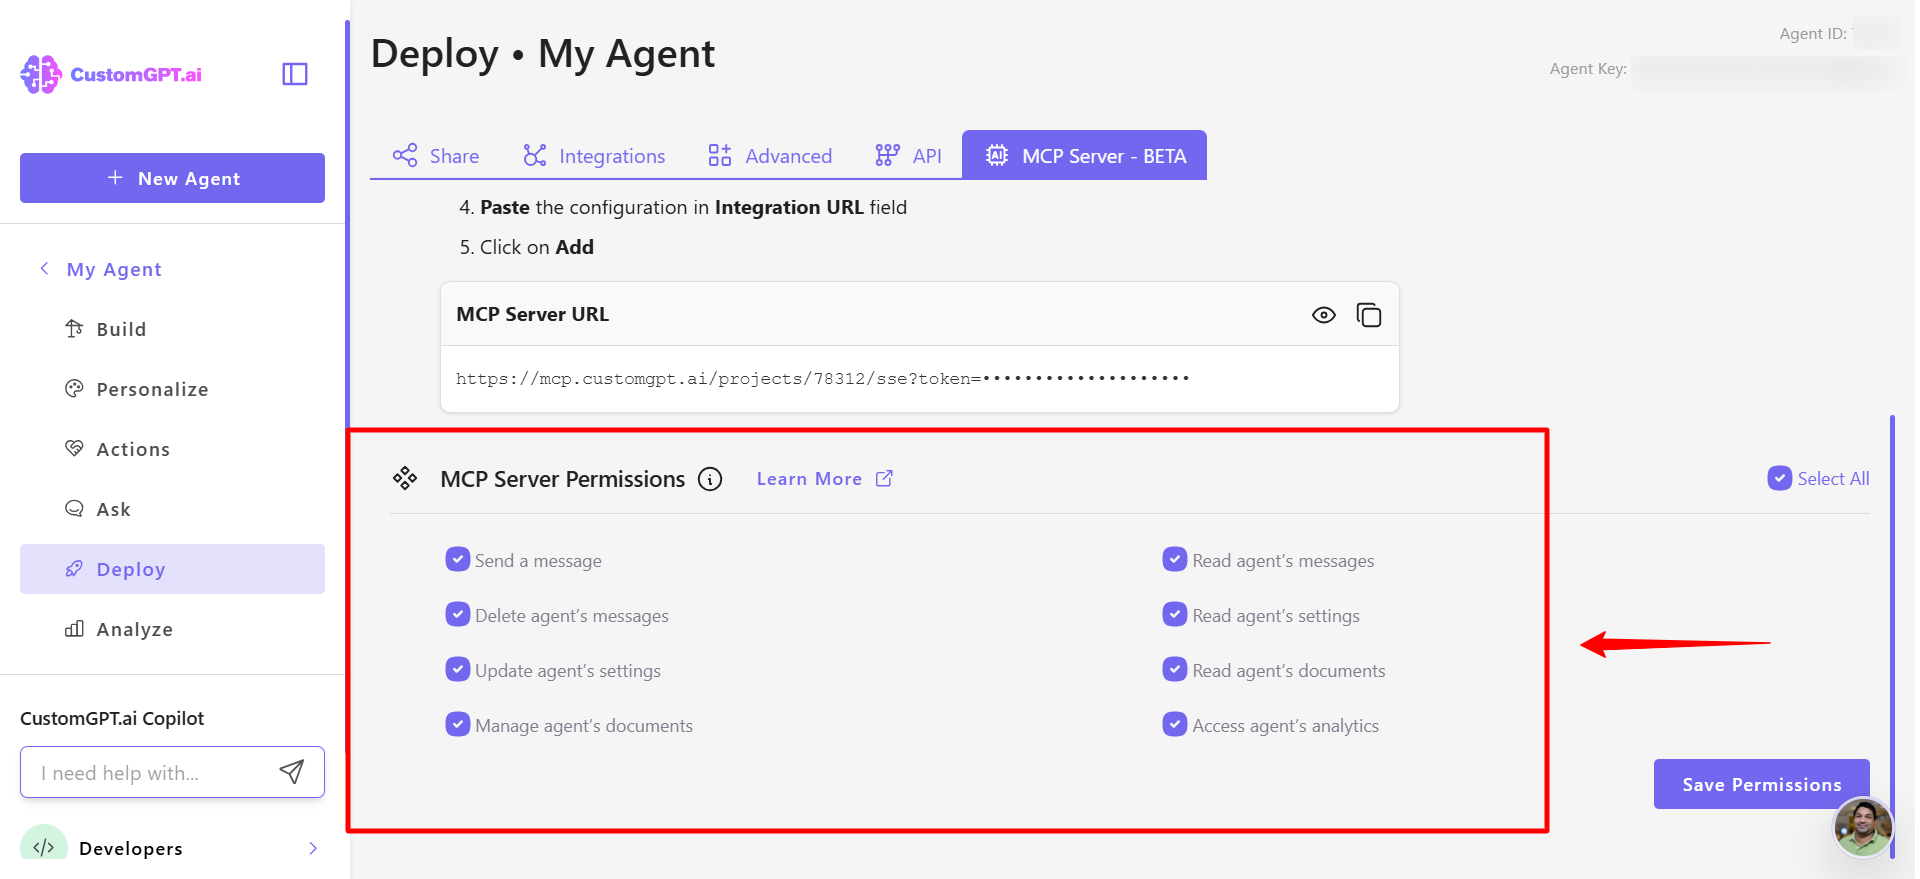Select the MCP Server - BETA tab
1920x879 pixels.
(1085, 155)
